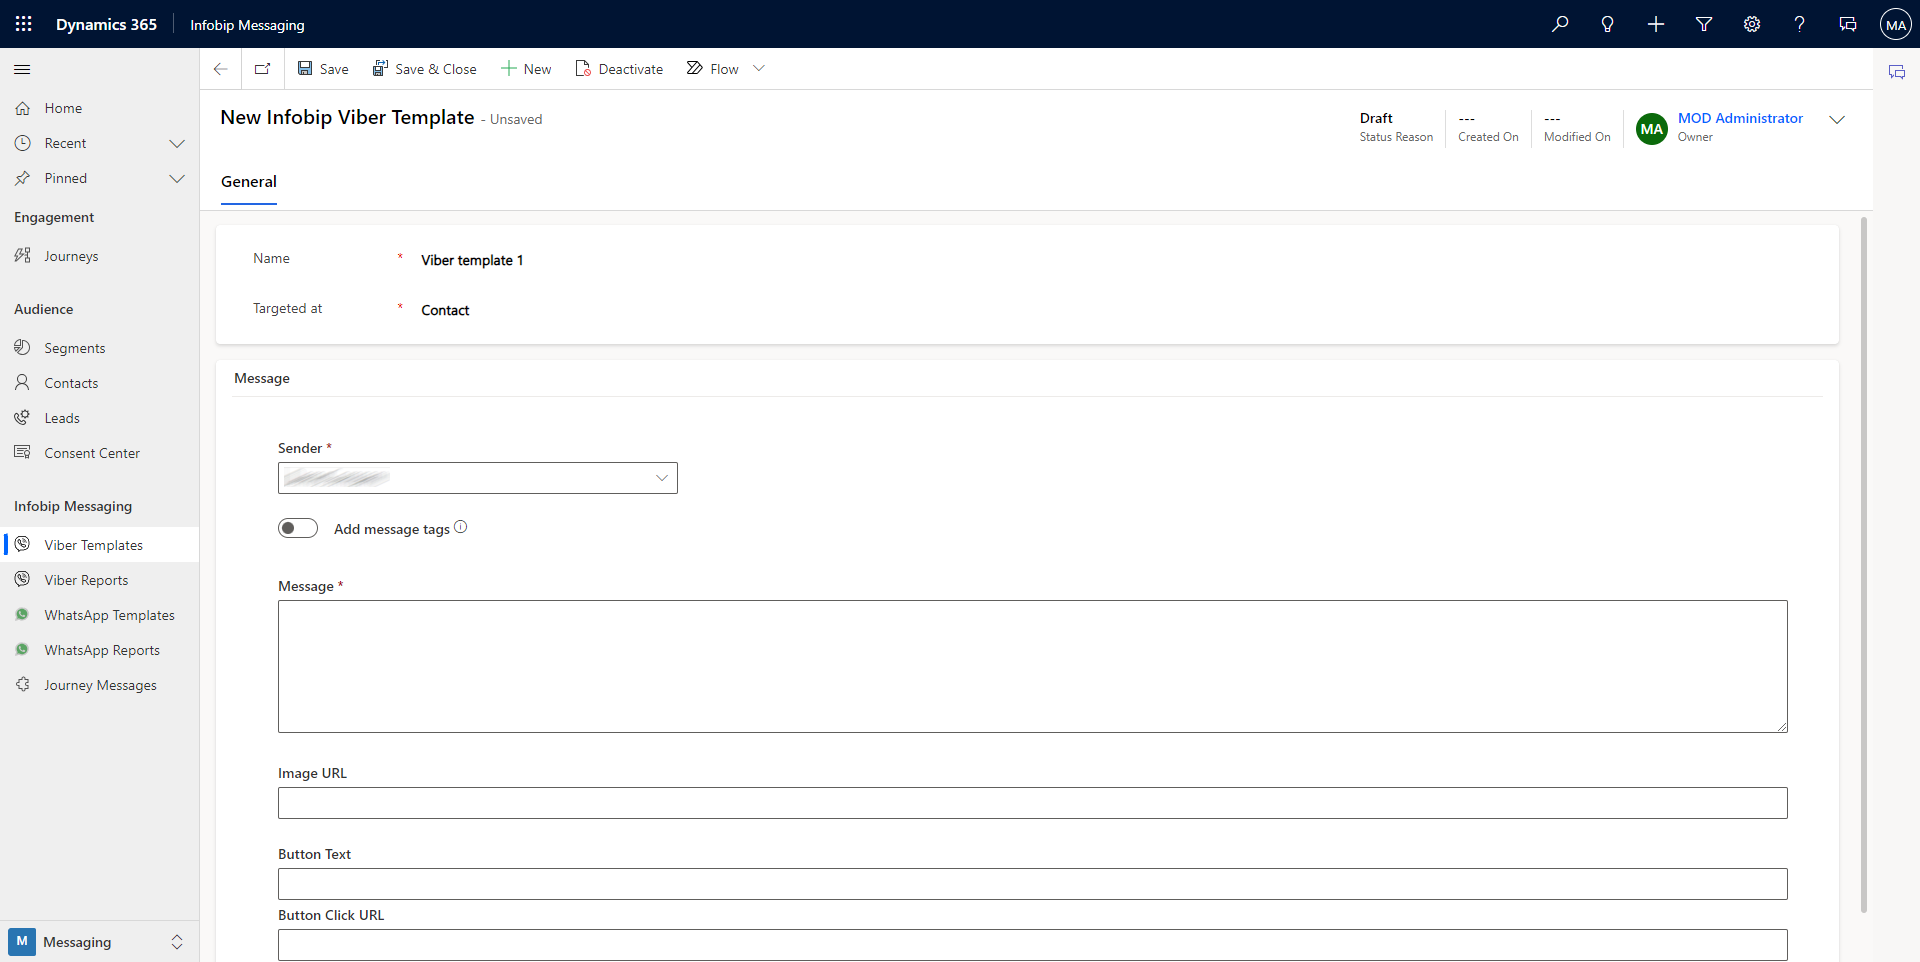The width and height of the screenshot is (1920, 962).
Task: Click the MOD Administrator owner link
Action: click(x=1740, y=118)
